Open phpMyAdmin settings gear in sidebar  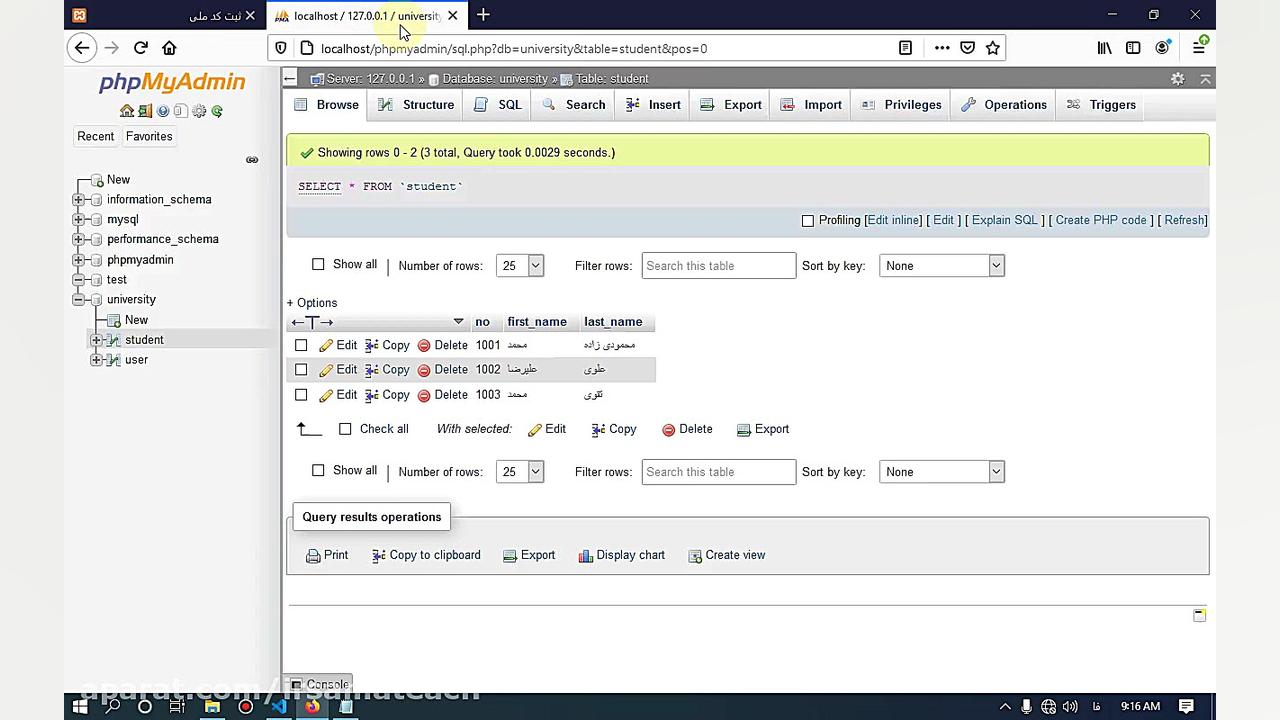click(x=199, y=111)
